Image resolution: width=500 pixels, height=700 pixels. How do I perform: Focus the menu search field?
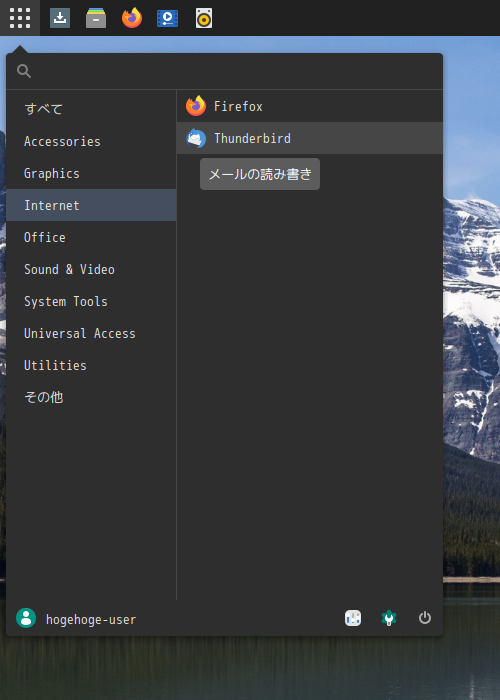225,71
